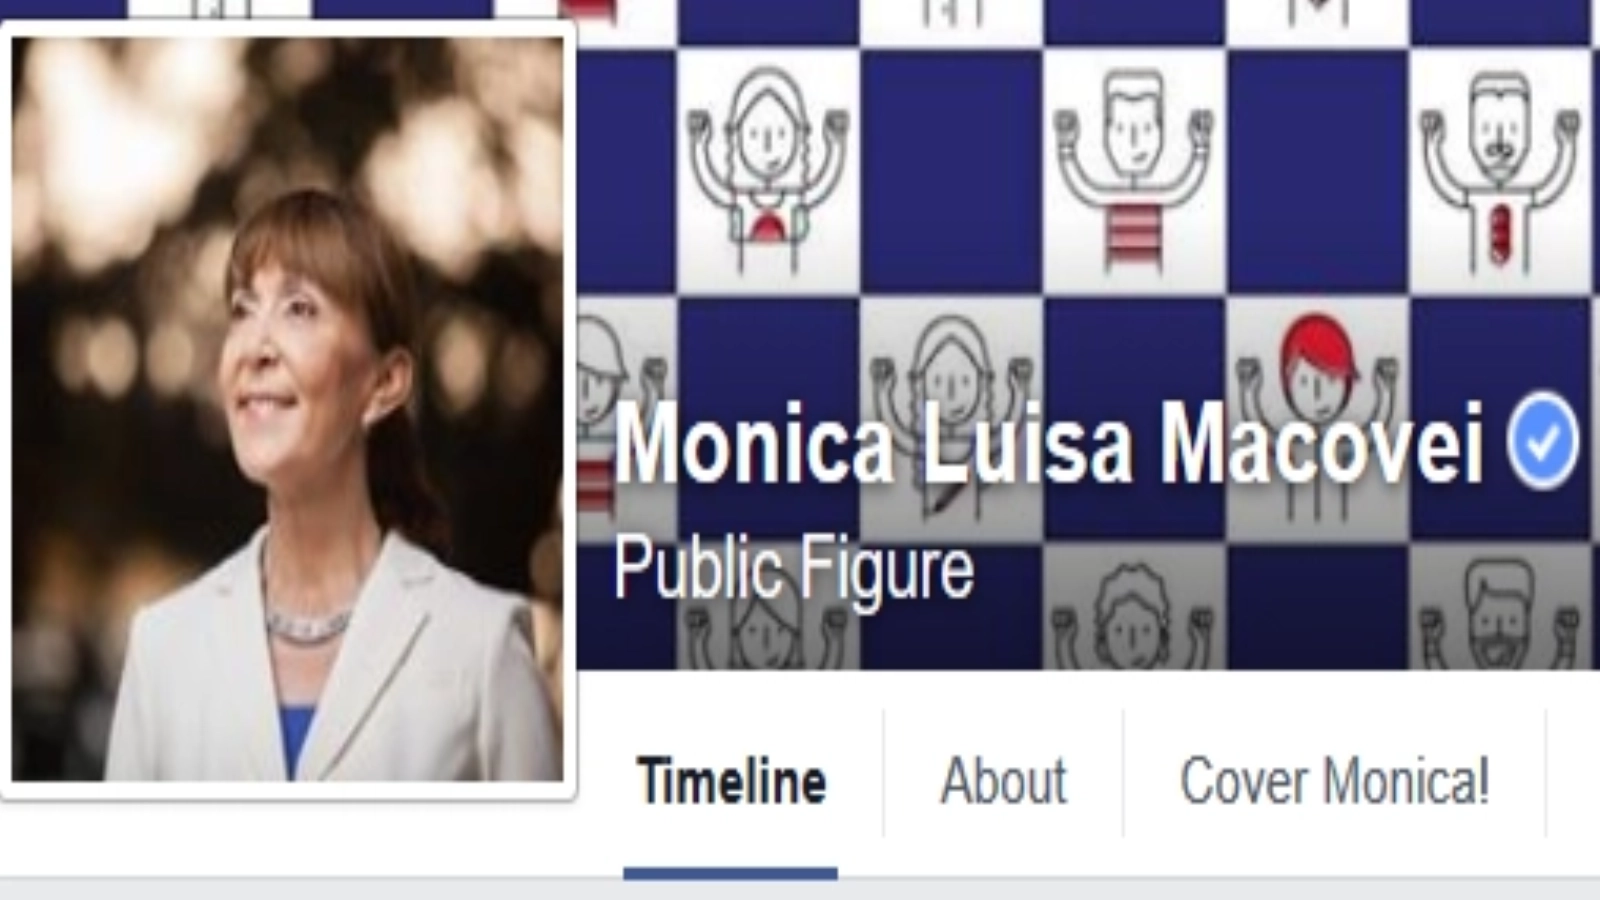Click navy square between woman and striped-shirt man
The height and width of the screenshot is (900, 1600).
[951, 171]
